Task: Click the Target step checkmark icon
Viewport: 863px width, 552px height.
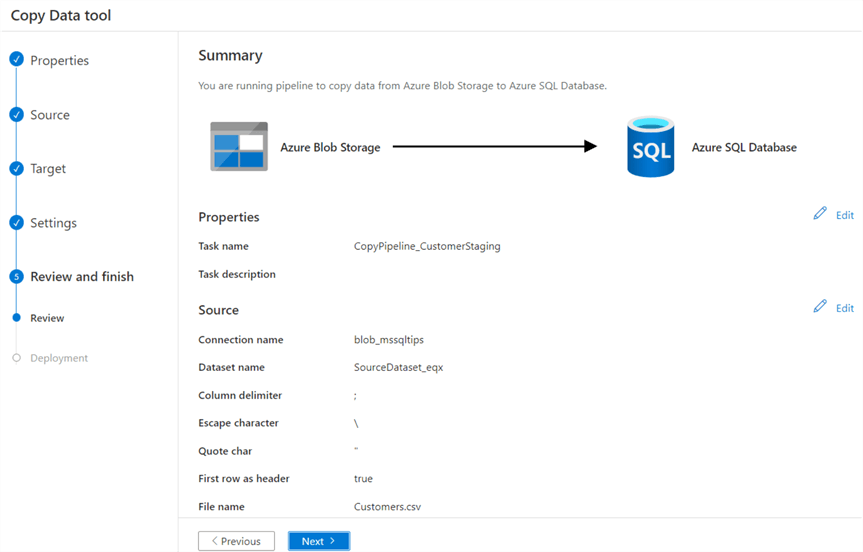Action: 17,168
